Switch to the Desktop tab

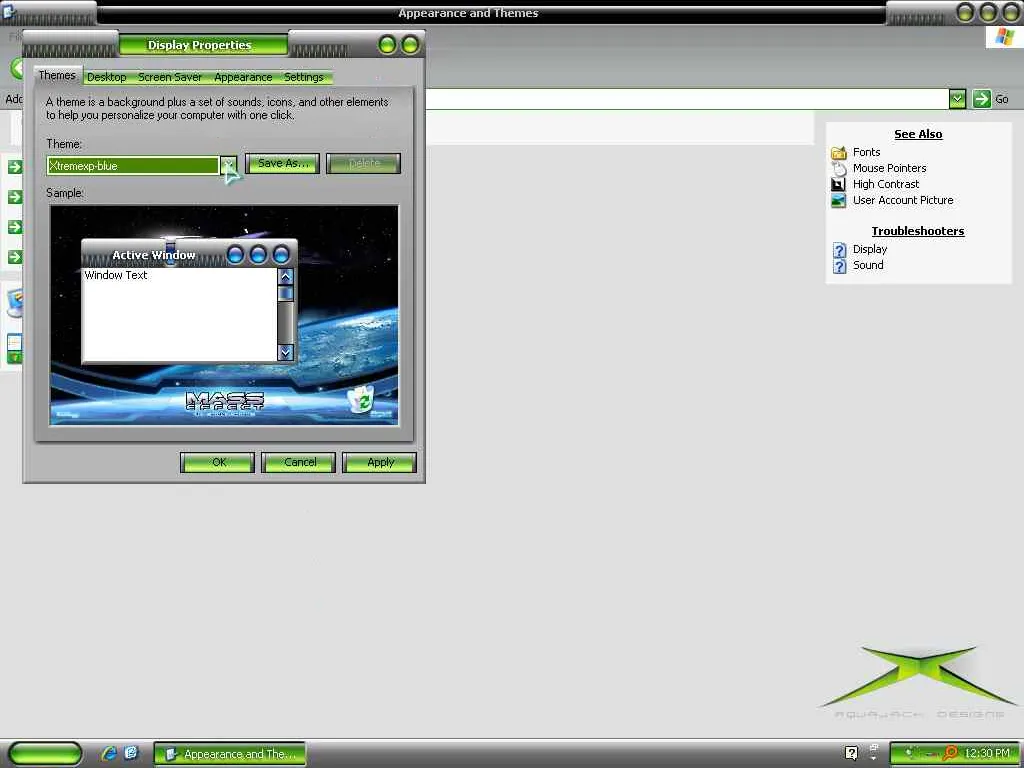click(106, 77)
